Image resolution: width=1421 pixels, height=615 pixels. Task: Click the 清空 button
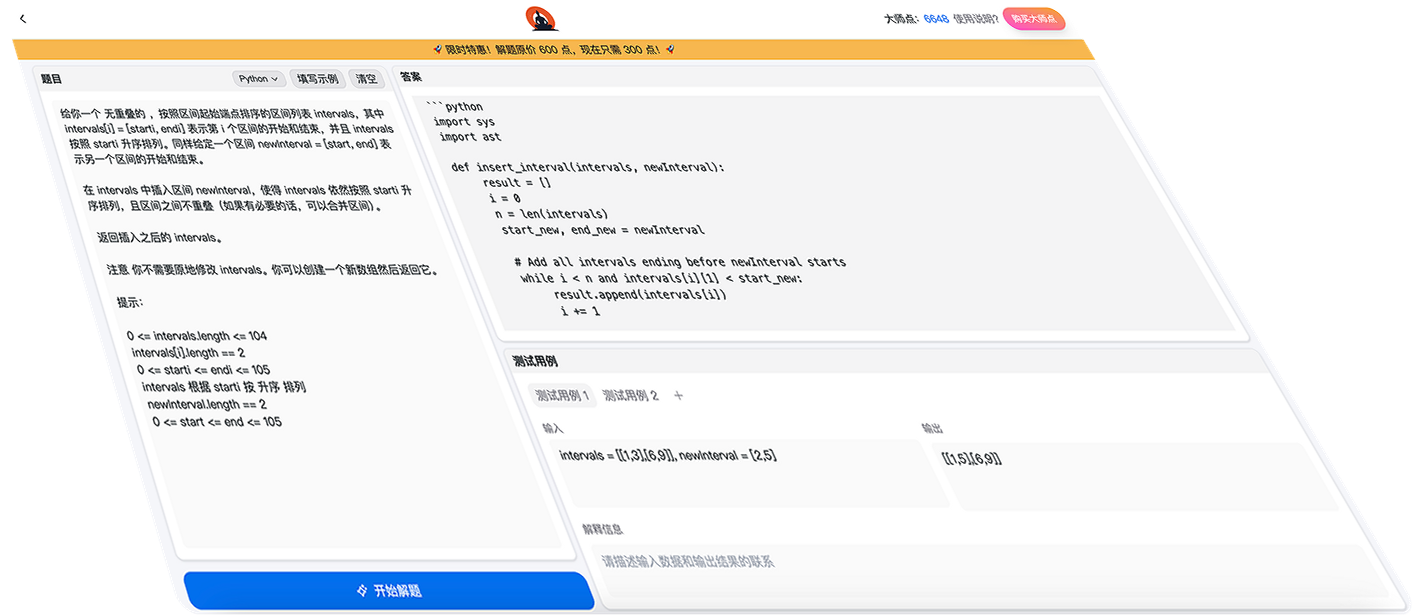367,79
